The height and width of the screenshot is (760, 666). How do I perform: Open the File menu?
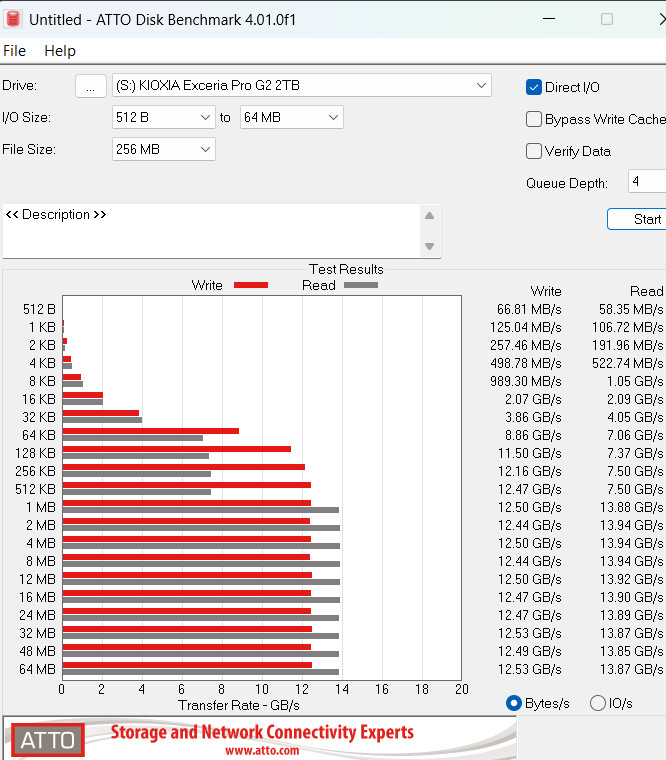[15, 51]
